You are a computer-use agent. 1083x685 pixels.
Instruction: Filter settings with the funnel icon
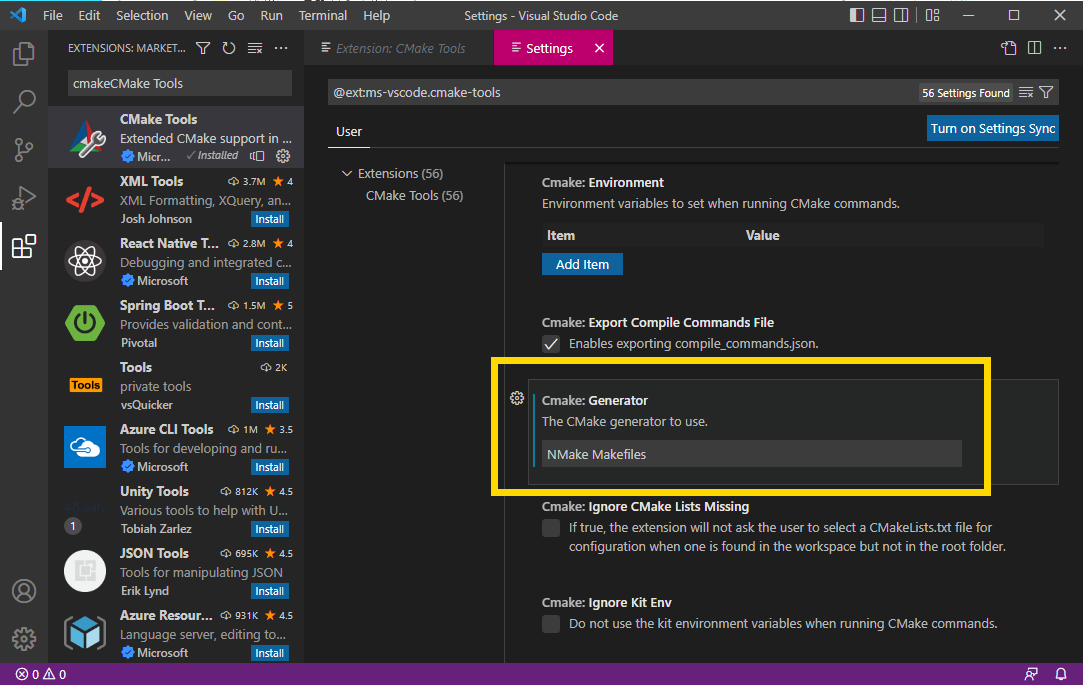(1046, 93)
